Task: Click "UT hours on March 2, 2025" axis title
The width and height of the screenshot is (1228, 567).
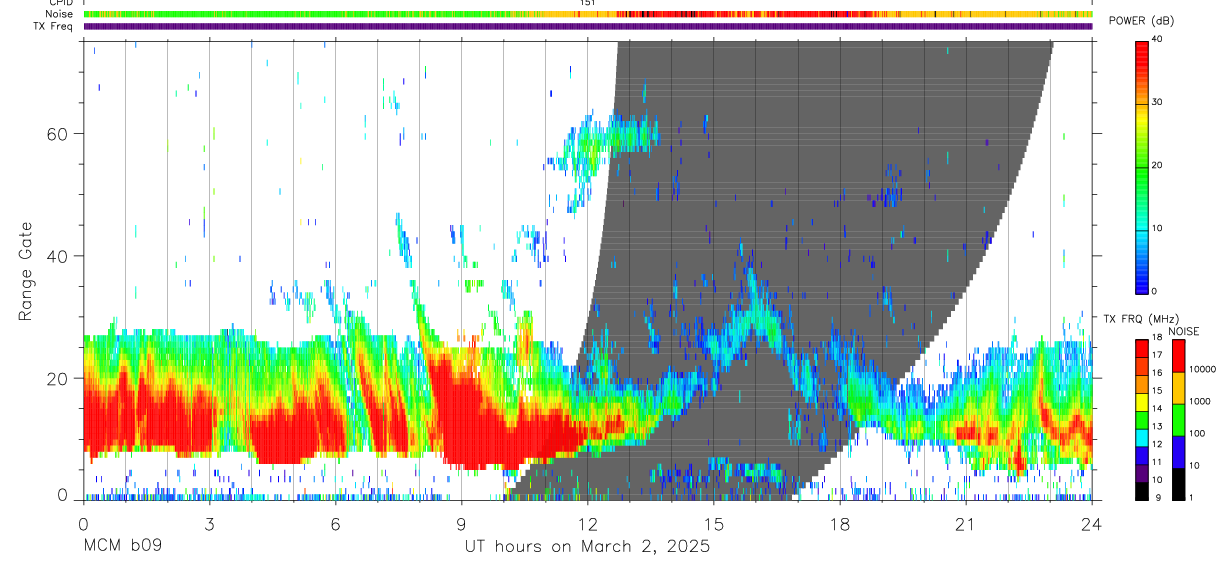Action: [x=587, y=547]
